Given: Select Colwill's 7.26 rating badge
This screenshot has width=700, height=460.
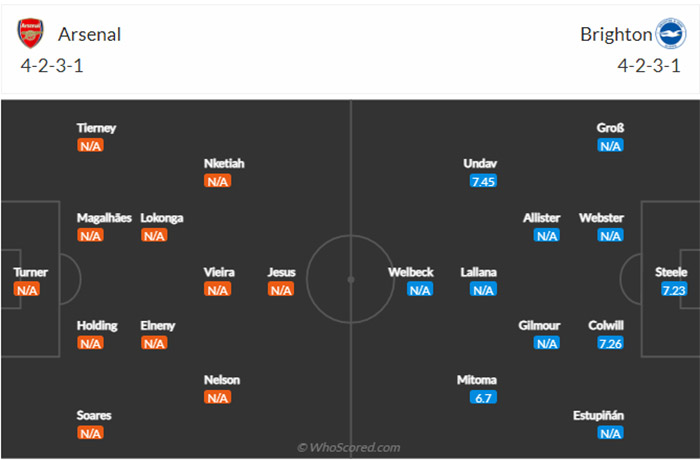Looking at the screenshot, I should point(610,343).
